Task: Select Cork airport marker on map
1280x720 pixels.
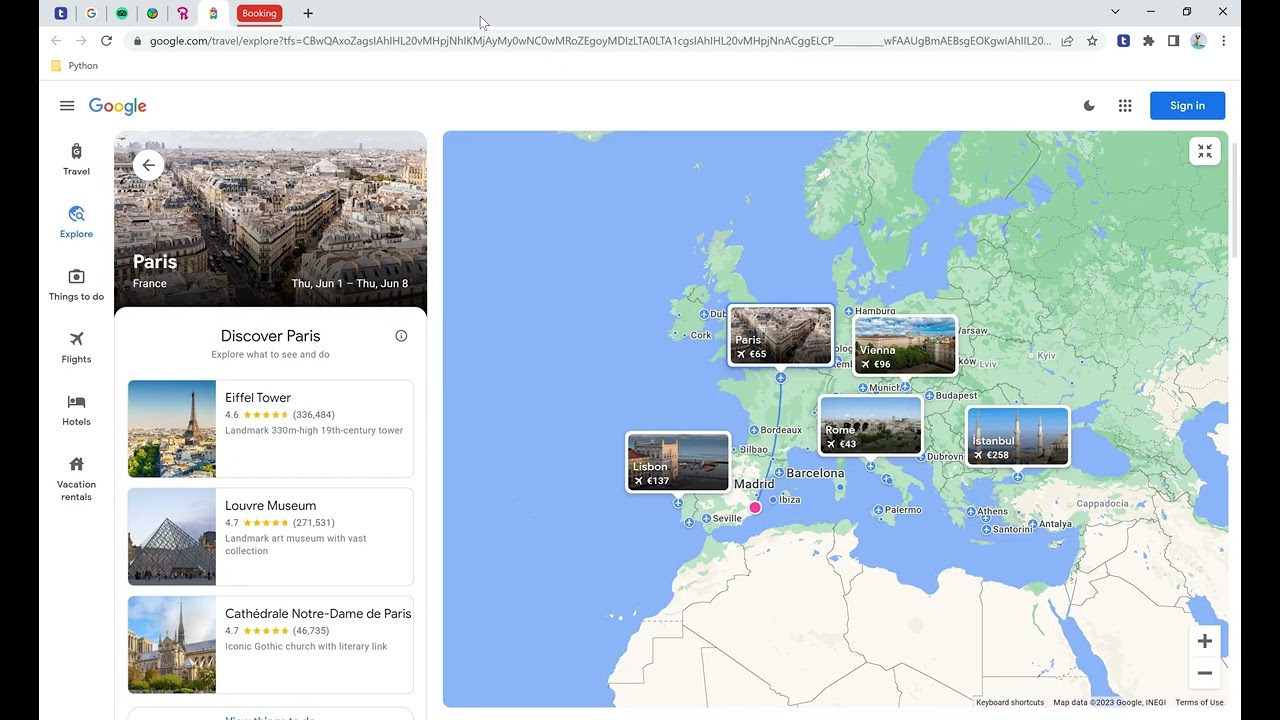Action: (x=684, y=336)
